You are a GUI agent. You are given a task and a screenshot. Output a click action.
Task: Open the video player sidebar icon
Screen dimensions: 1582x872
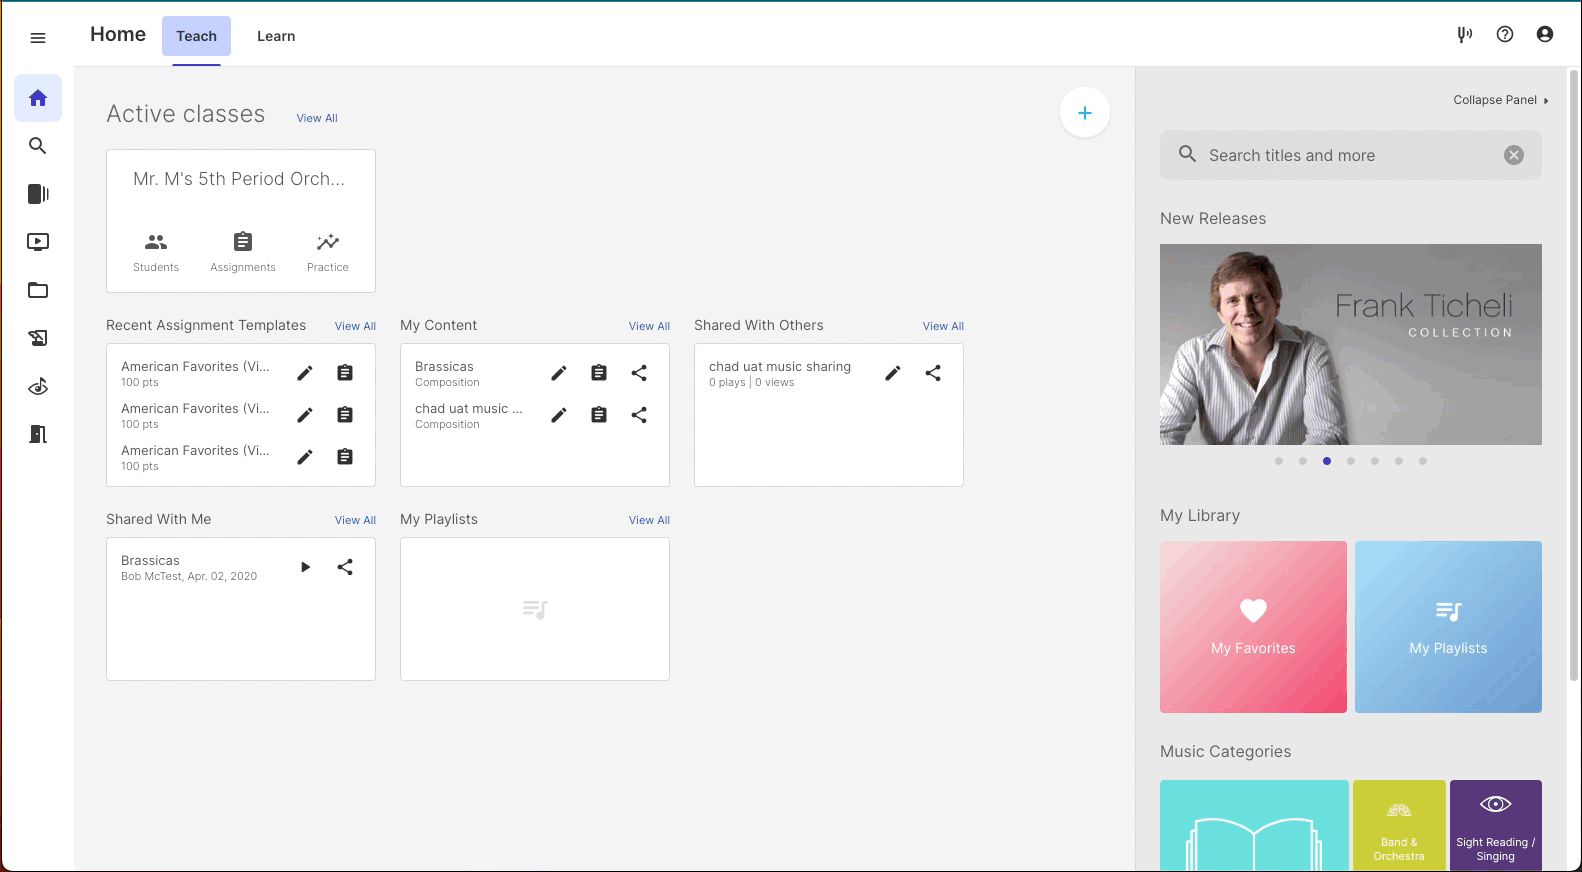[x=38, y=242]
